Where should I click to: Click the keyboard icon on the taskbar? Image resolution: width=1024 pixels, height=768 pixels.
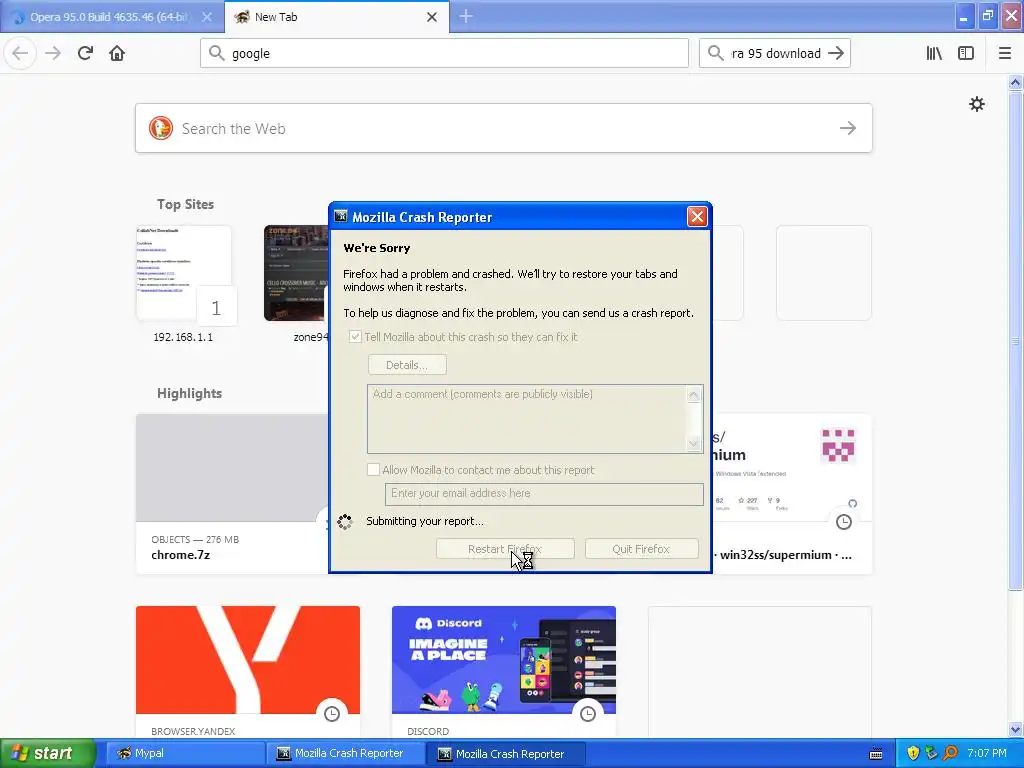(x=876, y=754)
